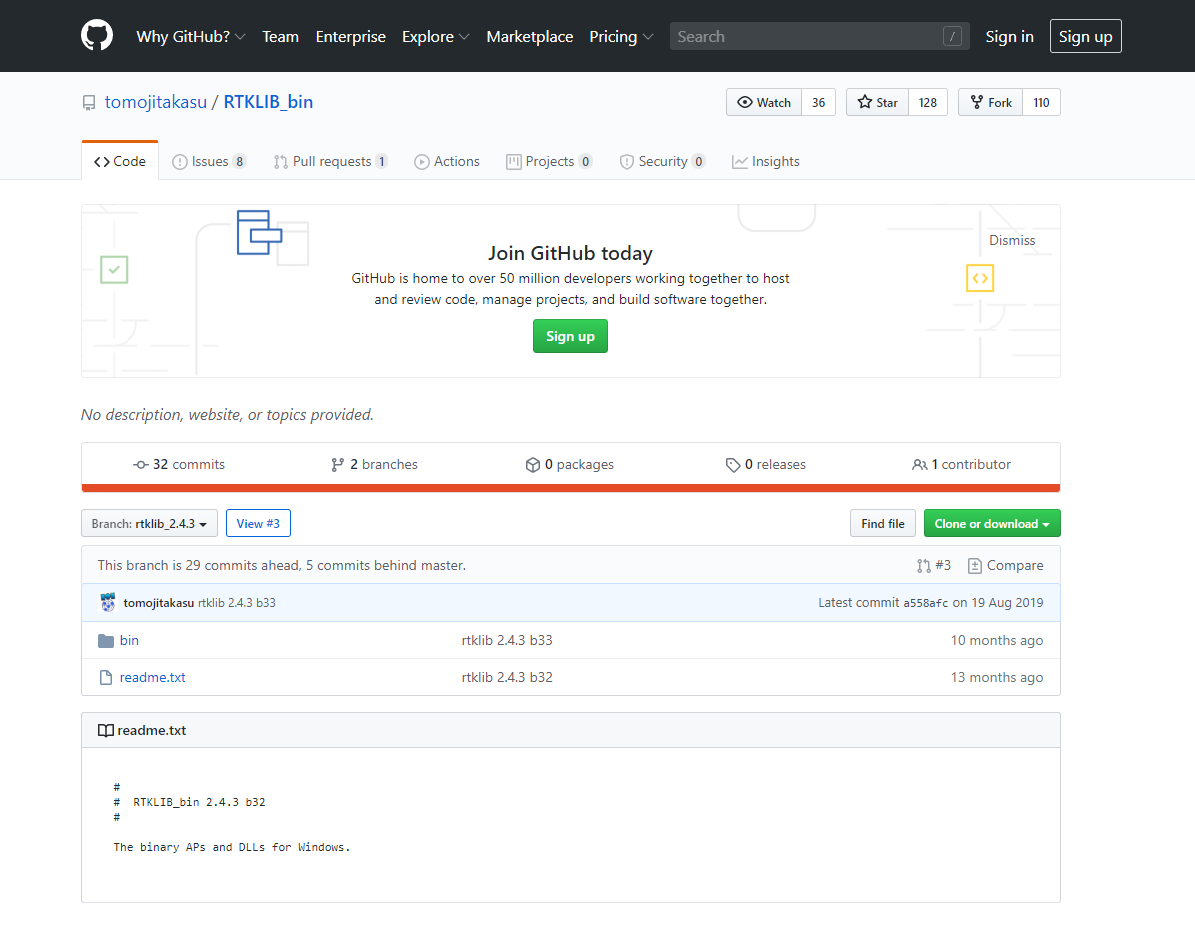Viewport: 1195px width, 938px height.
Task: Open the Security tab
Action: pyautogui.click(x=663, y=162)
